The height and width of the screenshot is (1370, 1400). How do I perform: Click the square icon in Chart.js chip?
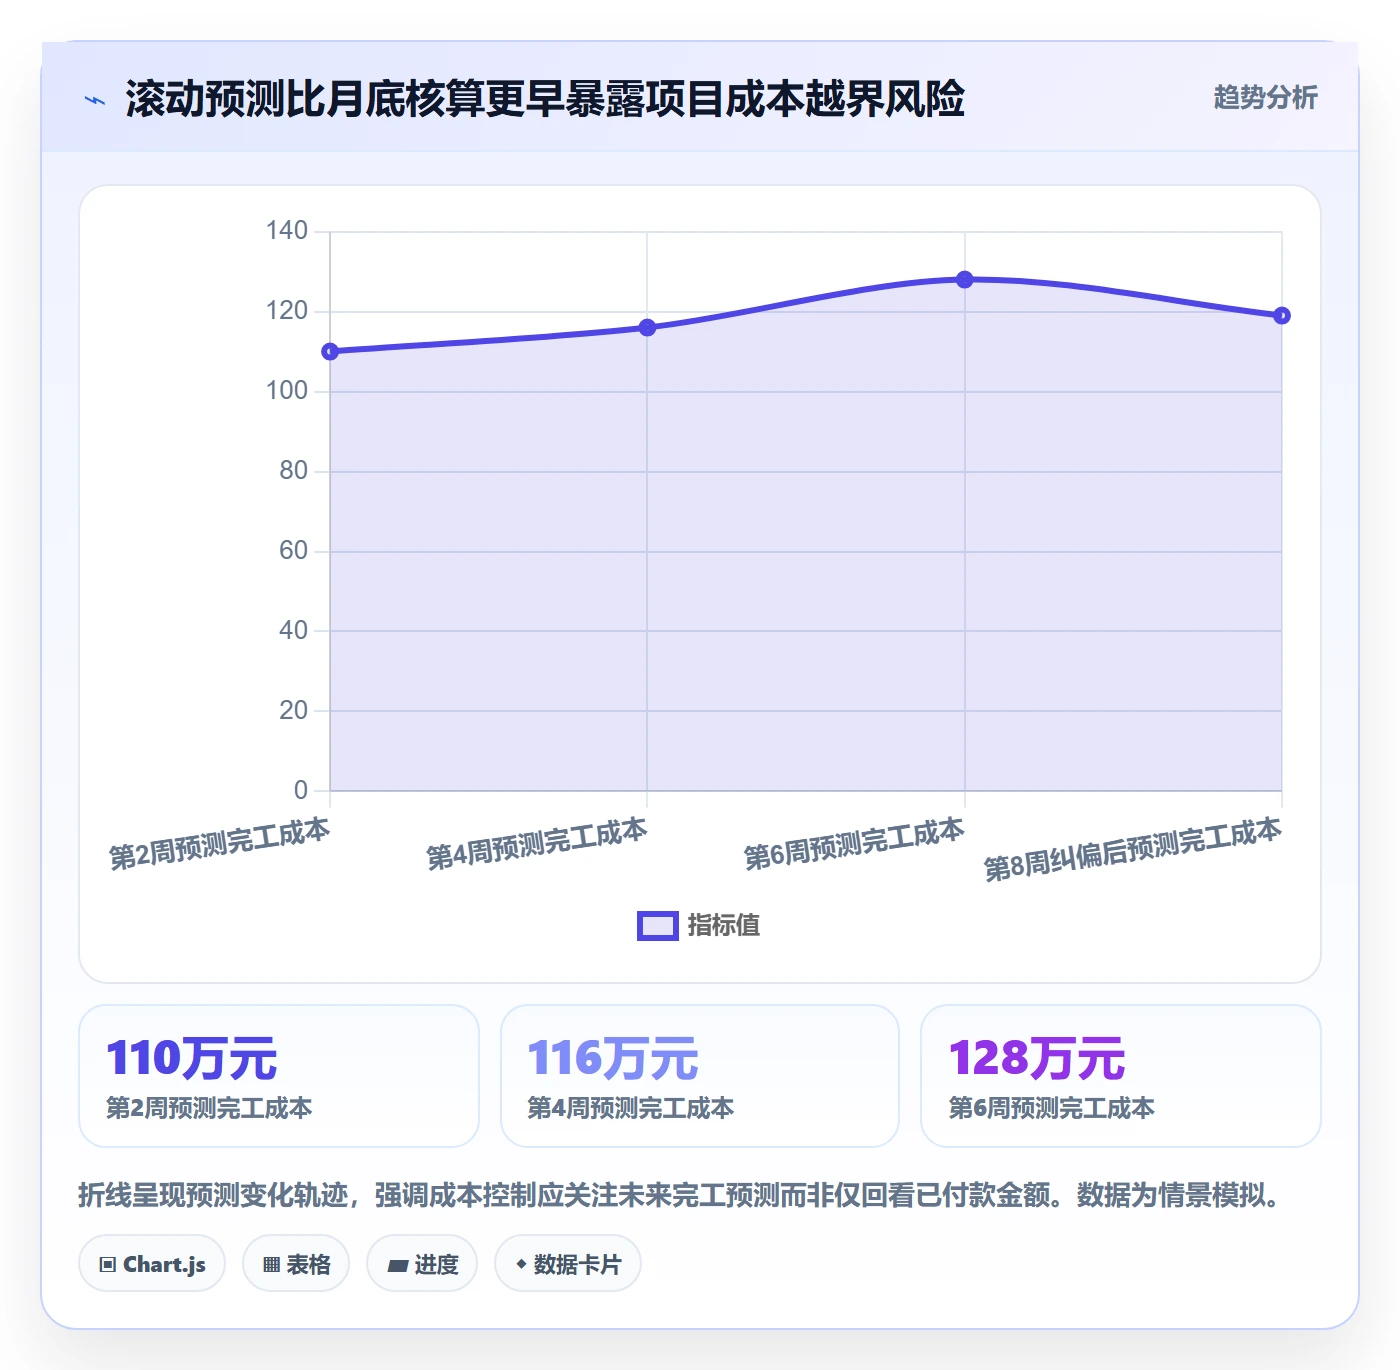pyautogui.click(x=108, y=1265)
